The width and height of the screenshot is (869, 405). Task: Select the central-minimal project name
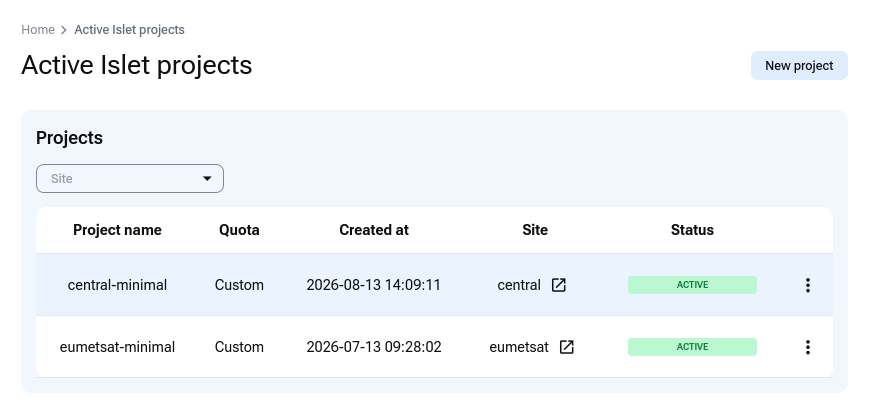(117, 285)
